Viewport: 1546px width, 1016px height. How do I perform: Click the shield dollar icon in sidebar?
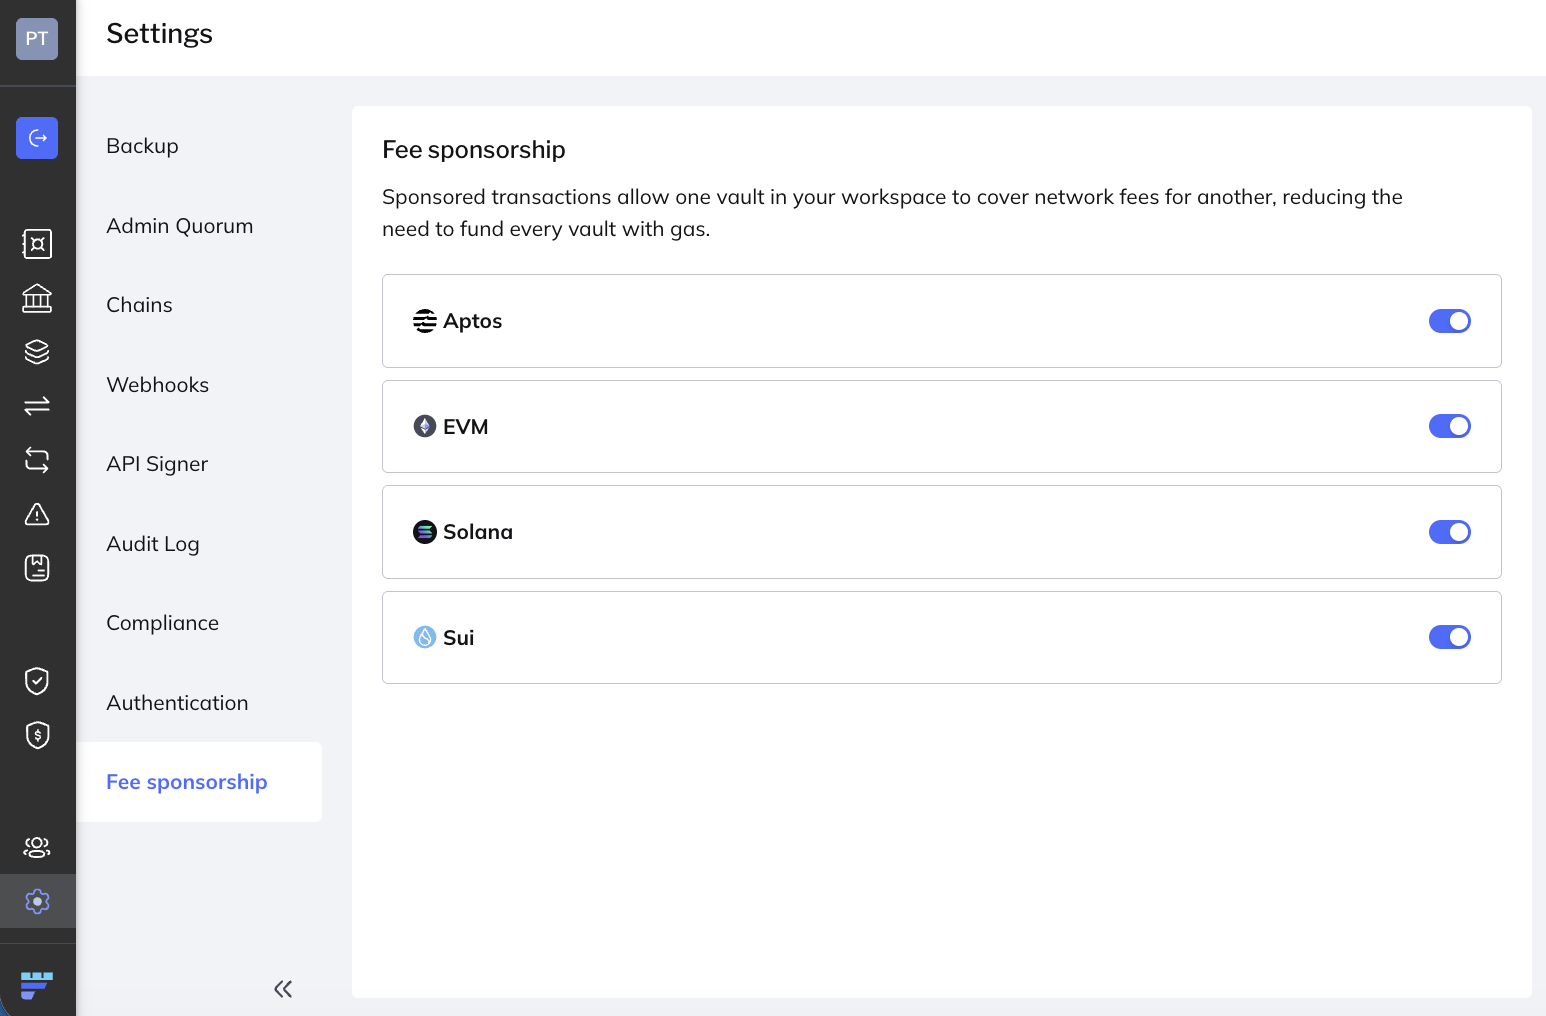click(37, 735)
